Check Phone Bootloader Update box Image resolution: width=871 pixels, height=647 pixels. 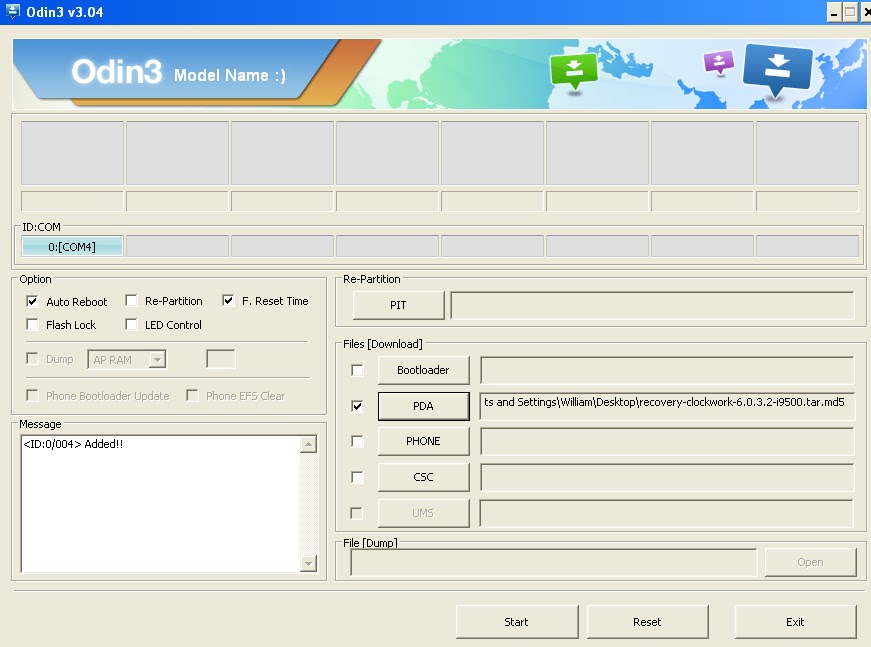[32, 395]
